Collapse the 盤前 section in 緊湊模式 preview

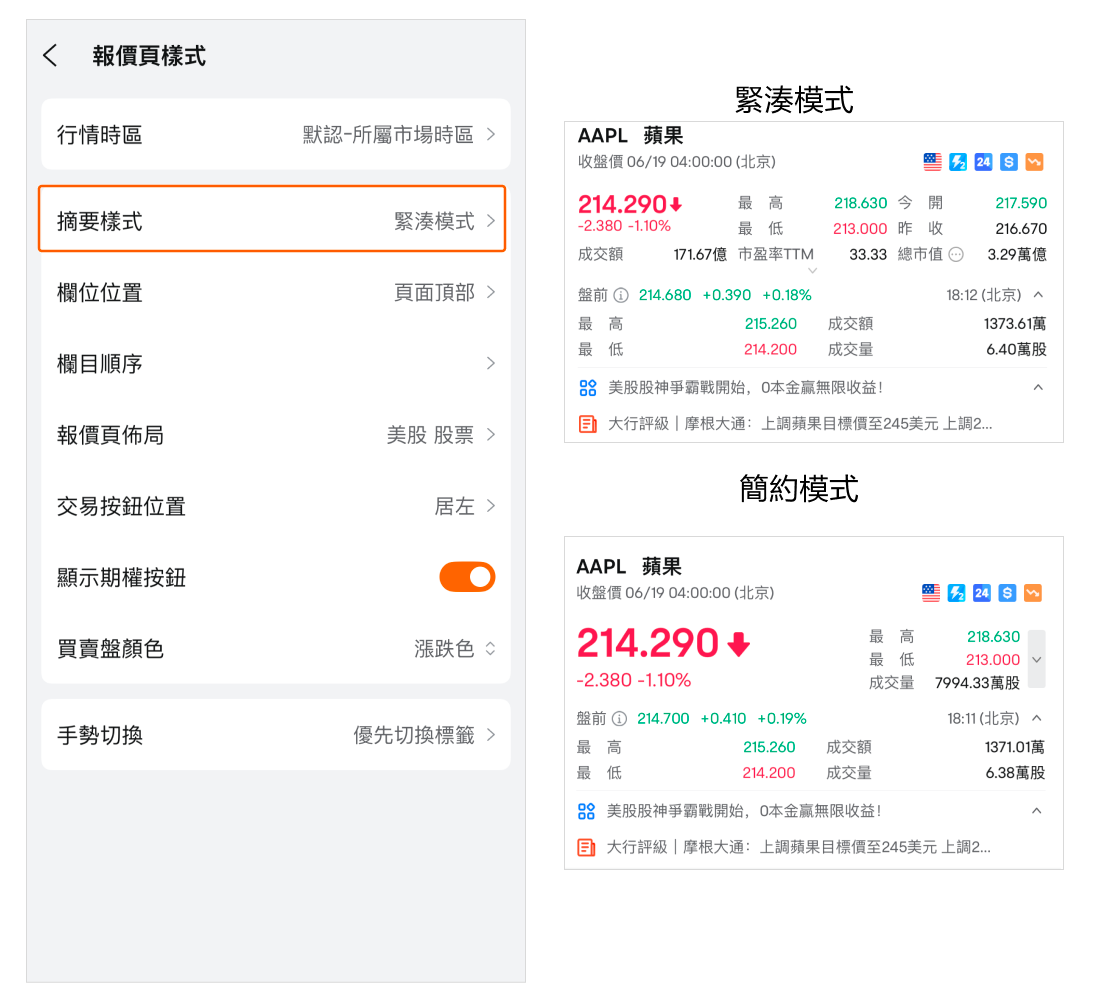[x=1038, y=295]
